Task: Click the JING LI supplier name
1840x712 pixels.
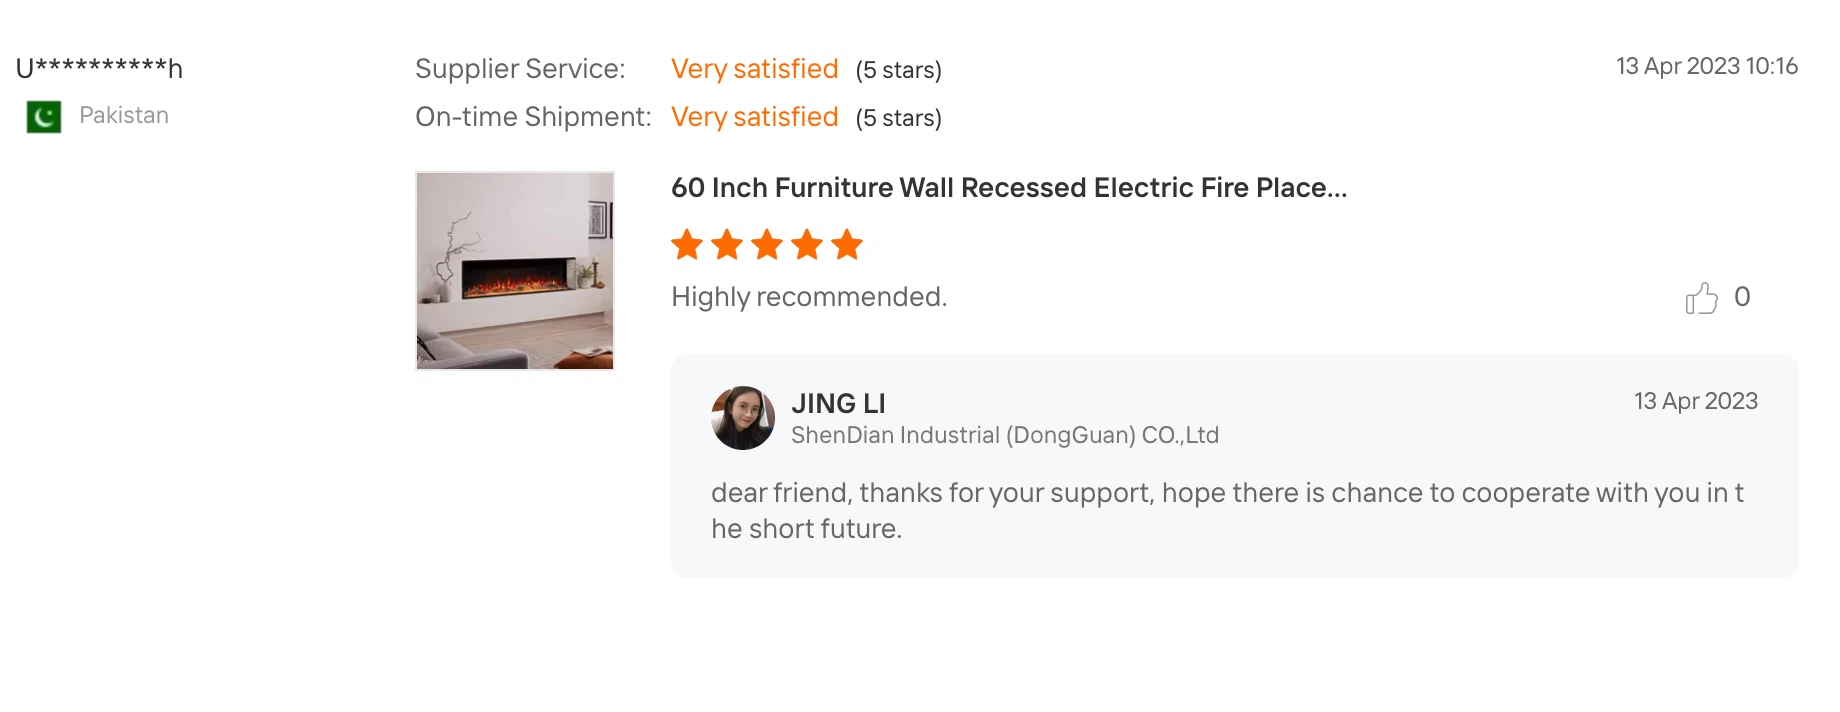Action: click(x=838, y=403)
